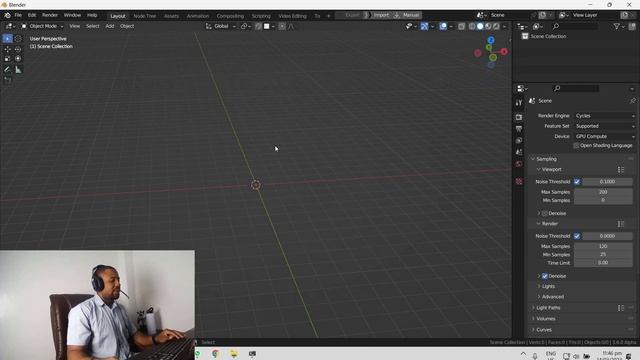Switch to the Scripting workspace tab

[x=261, y=16]
